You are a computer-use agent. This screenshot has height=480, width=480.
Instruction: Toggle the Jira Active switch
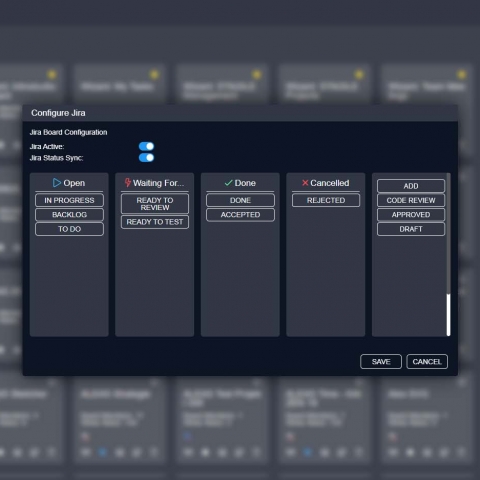point(146,146)
